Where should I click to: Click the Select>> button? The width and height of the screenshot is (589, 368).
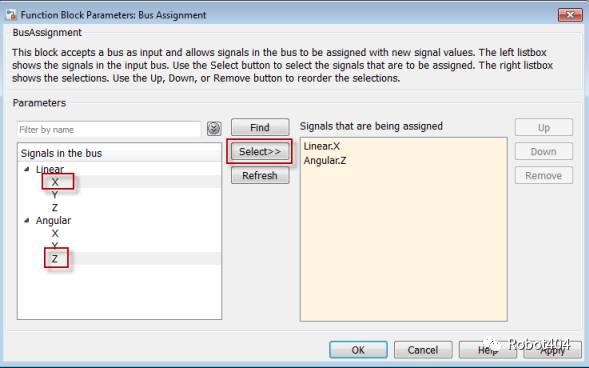point(260,151)
